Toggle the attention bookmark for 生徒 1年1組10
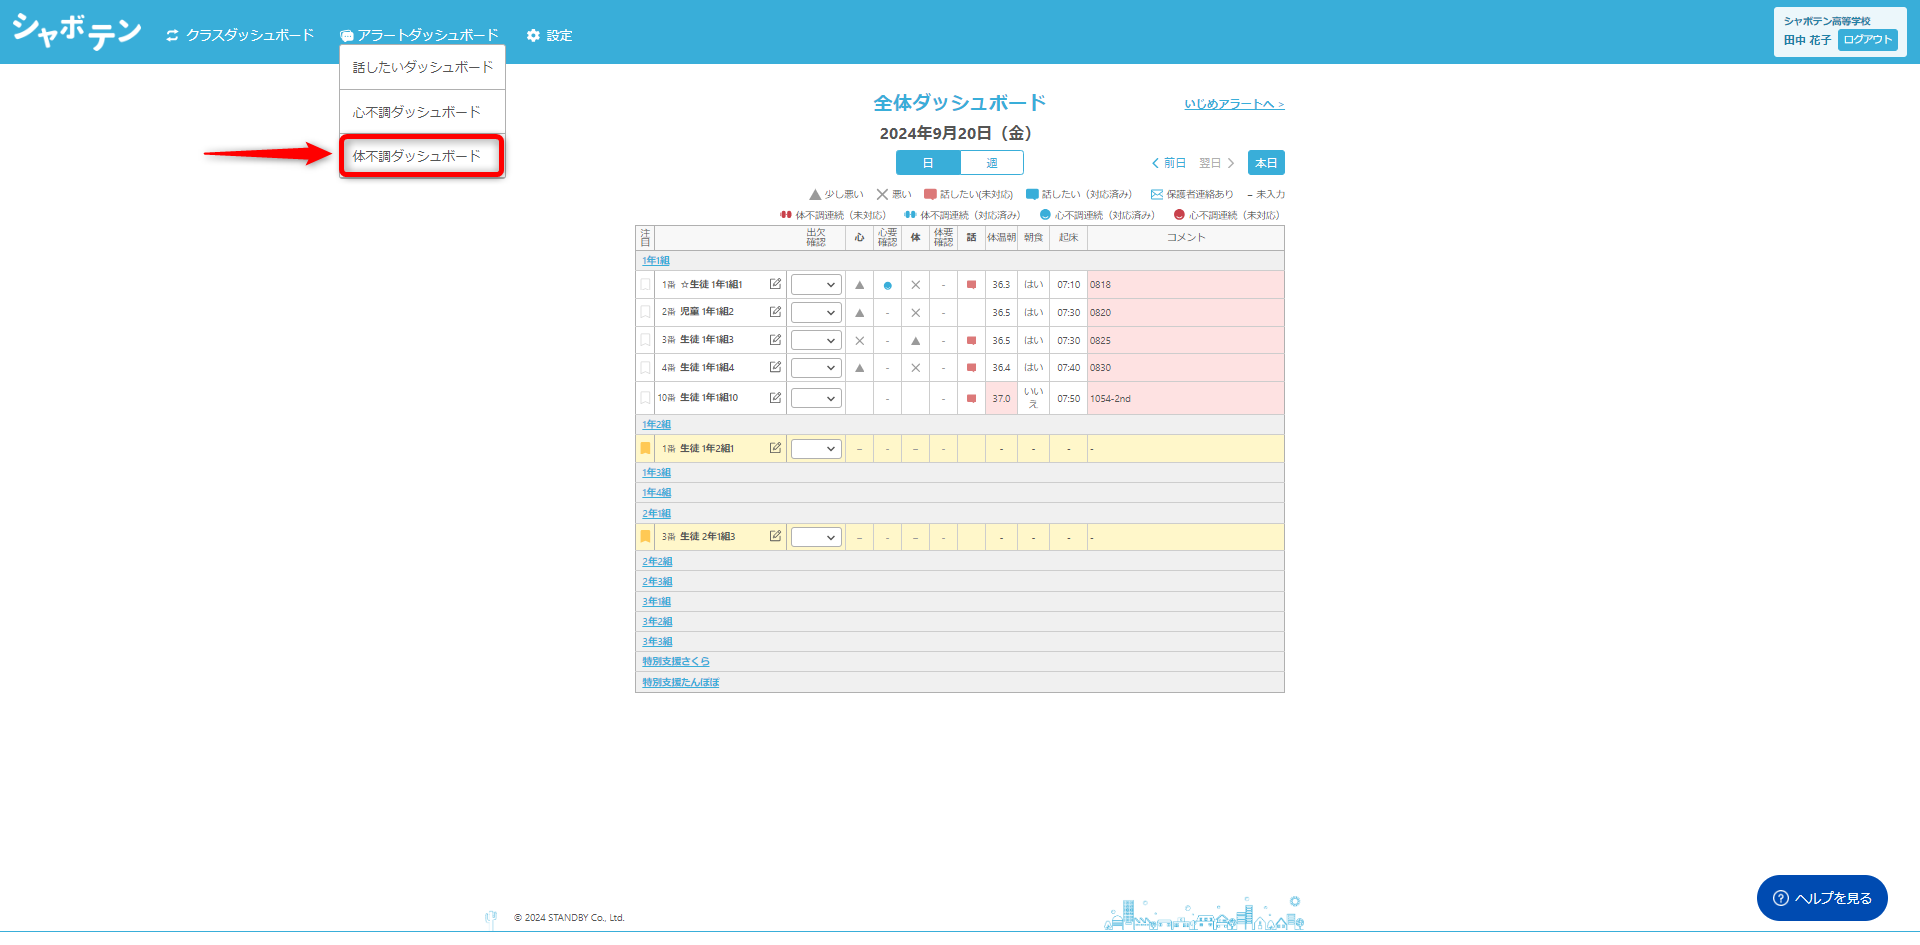Image resolution: width=1920 pixels, height=945 pixels. [x=645, y=398]
